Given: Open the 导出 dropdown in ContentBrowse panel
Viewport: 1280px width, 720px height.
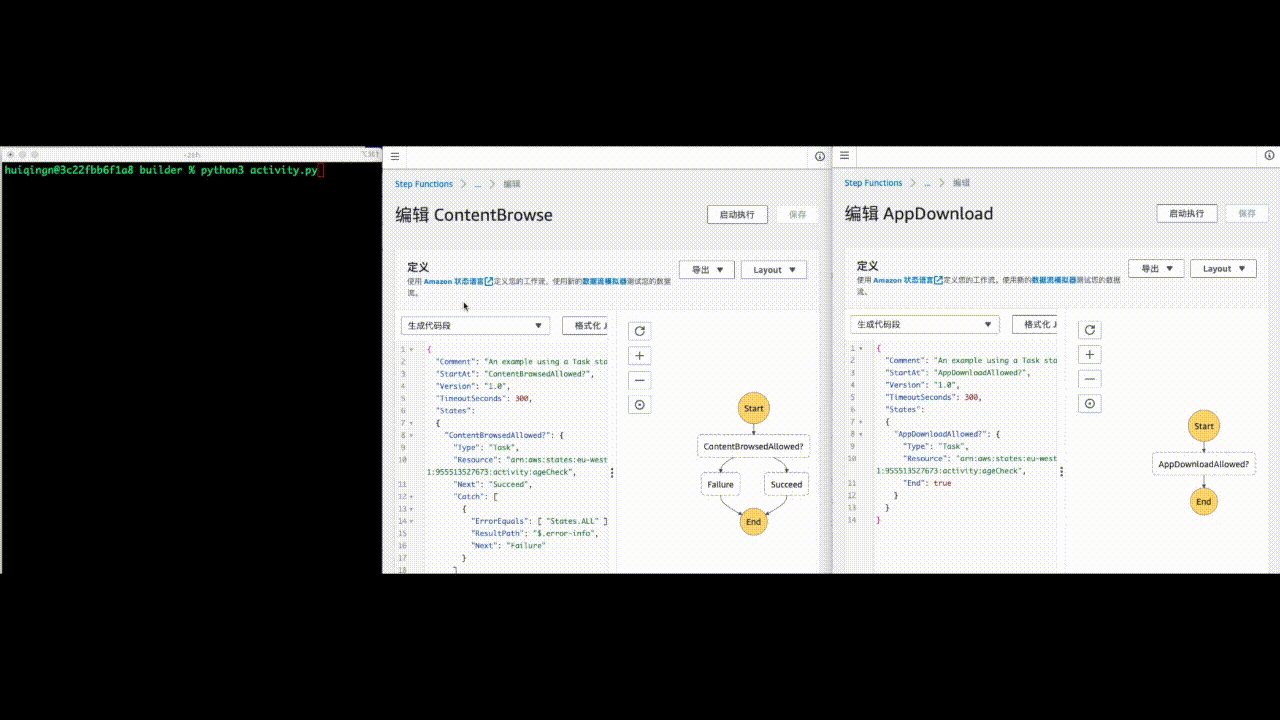Looking at the screenshot, I should click(707, 270).
